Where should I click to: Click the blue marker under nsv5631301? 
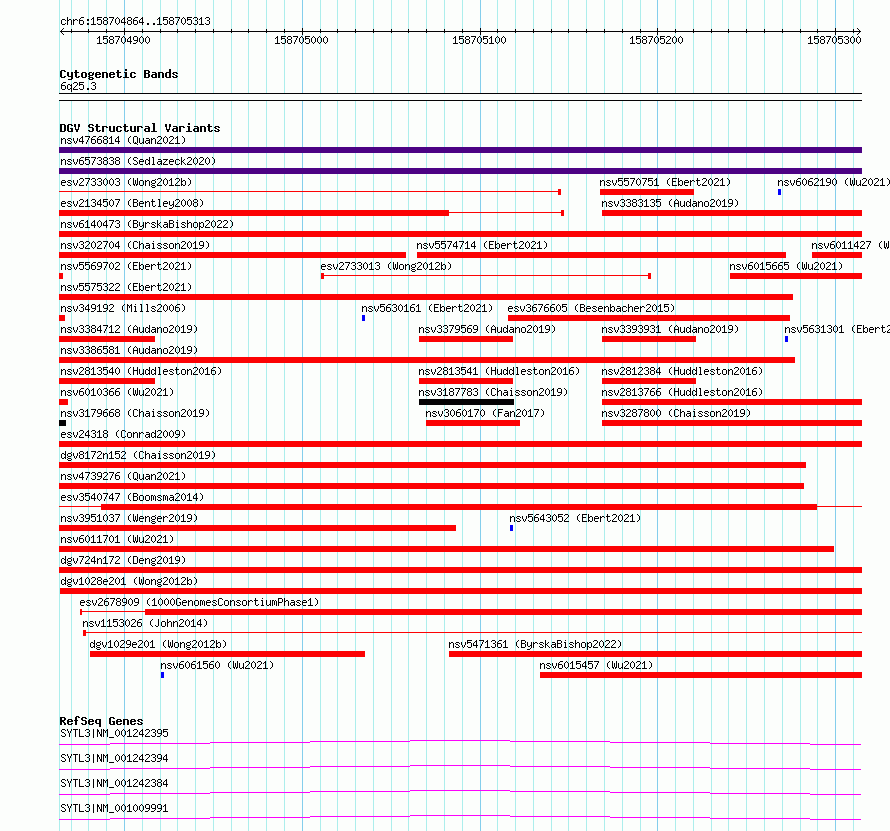tap(786, 339)
